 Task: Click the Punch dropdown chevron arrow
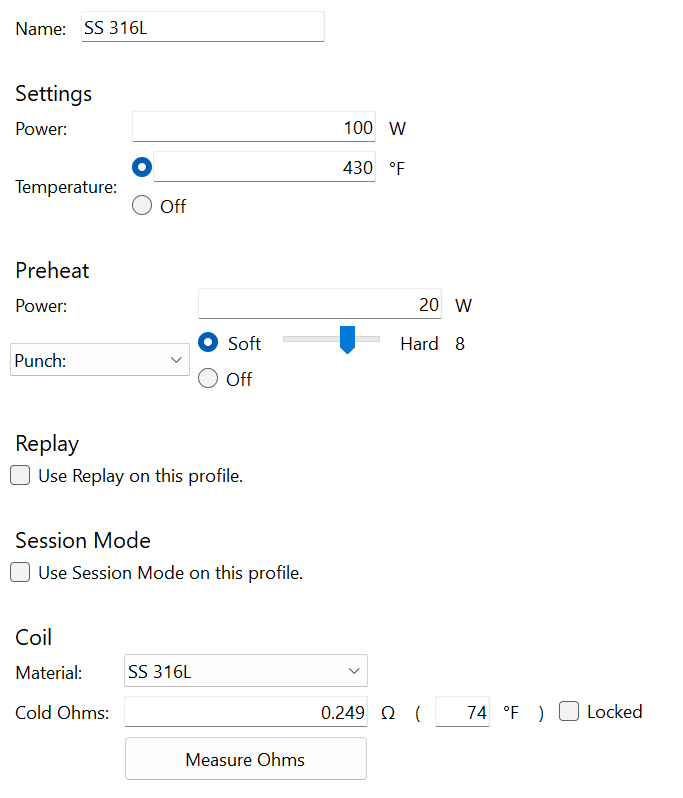tap(176, 359)
